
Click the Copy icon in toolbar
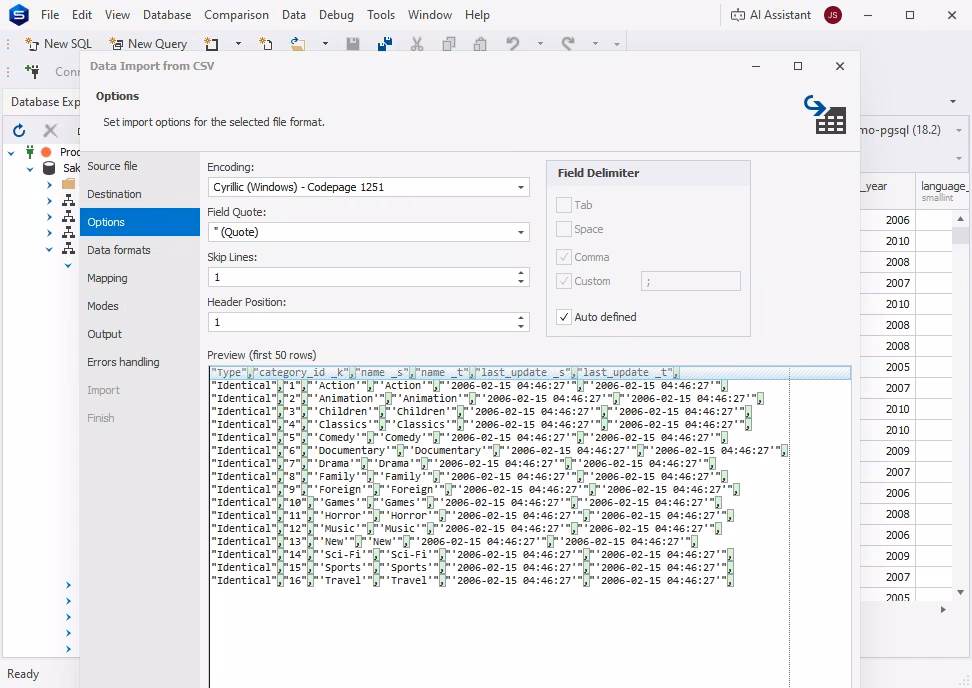pyautogui.click(x=449, y=43)
